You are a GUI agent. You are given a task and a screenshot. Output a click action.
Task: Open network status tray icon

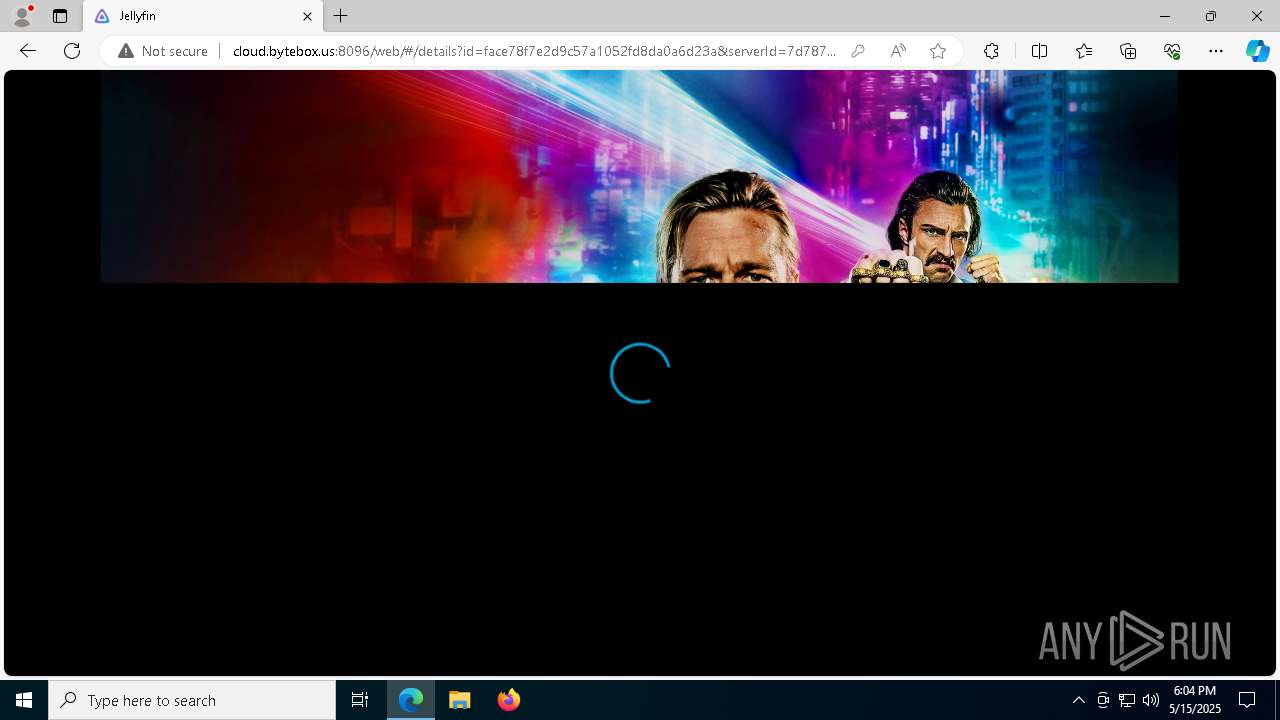(x=1127, y=700)
